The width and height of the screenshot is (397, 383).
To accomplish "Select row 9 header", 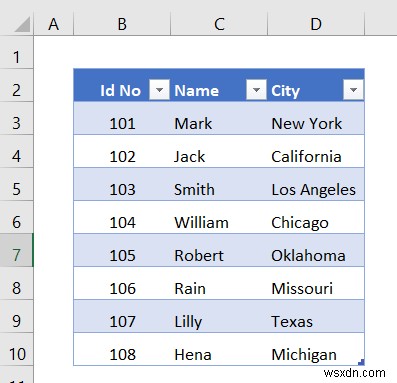I will [x=16, y=316].
